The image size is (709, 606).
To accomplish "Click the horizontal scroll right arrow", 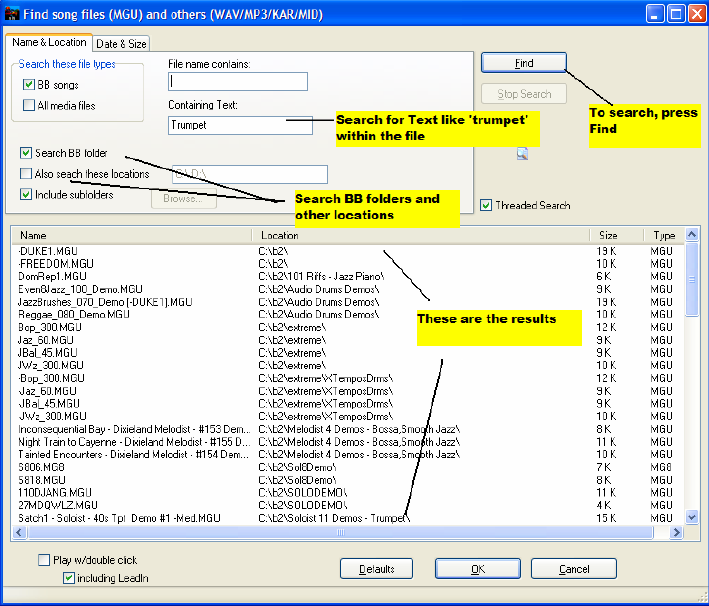I will coord(676,532).
